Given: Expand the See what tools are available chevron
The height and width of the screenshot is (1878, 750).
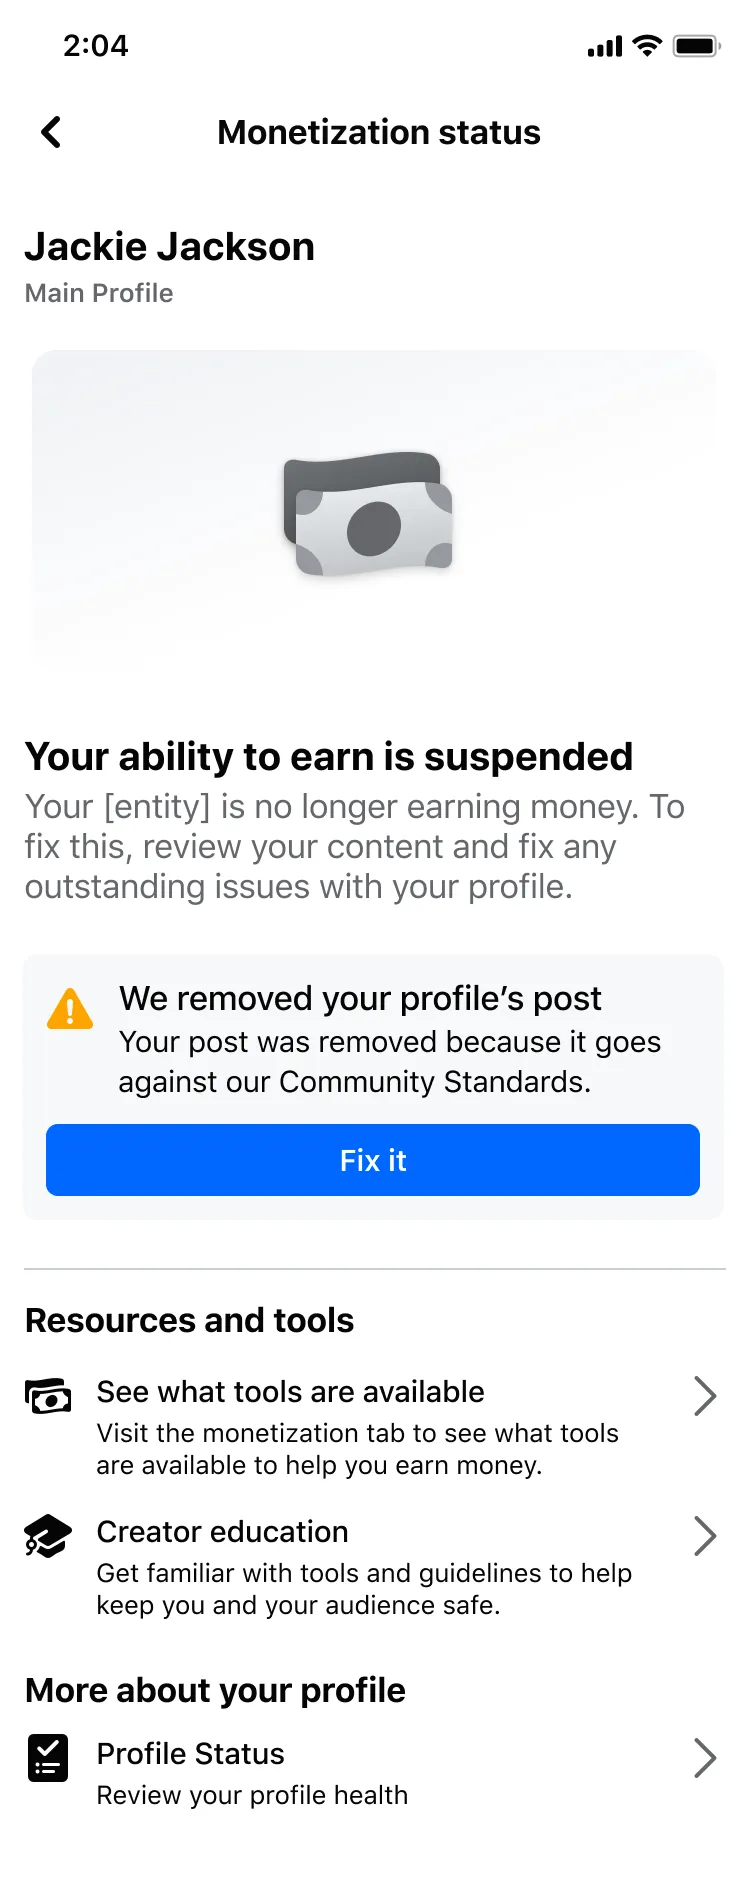Looking at the screenshot, I should pos(705,1396).
